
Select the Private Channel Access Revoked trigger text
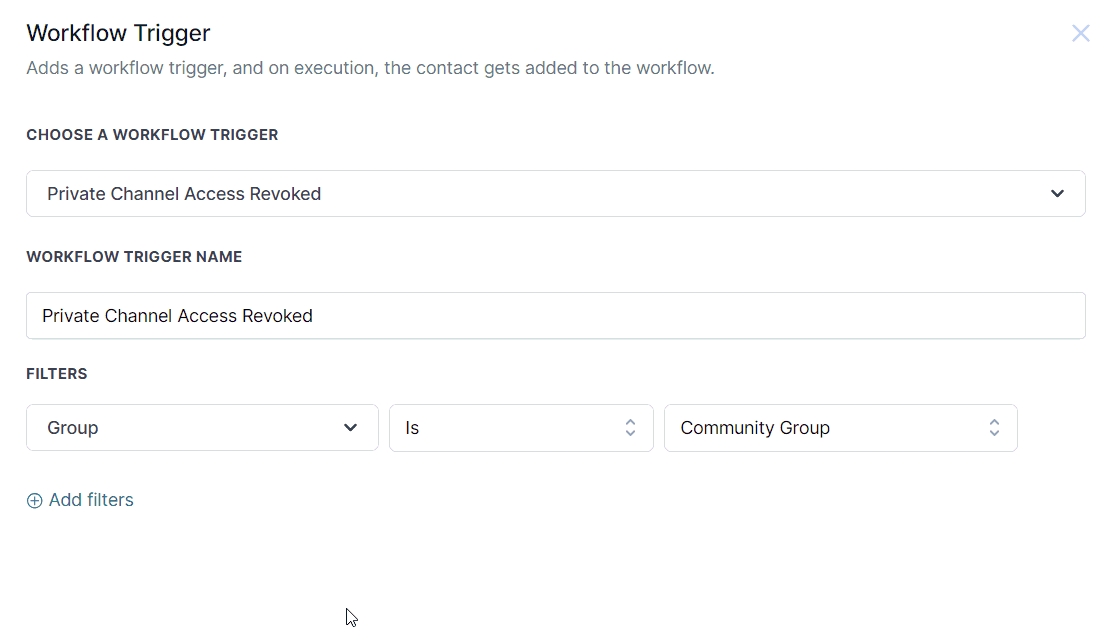[x=184, y=194]
